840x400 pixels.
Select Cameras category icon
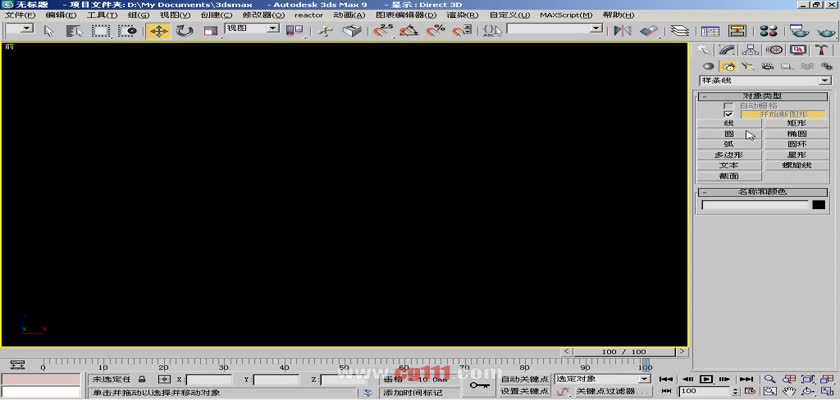(x=768, y=66)
